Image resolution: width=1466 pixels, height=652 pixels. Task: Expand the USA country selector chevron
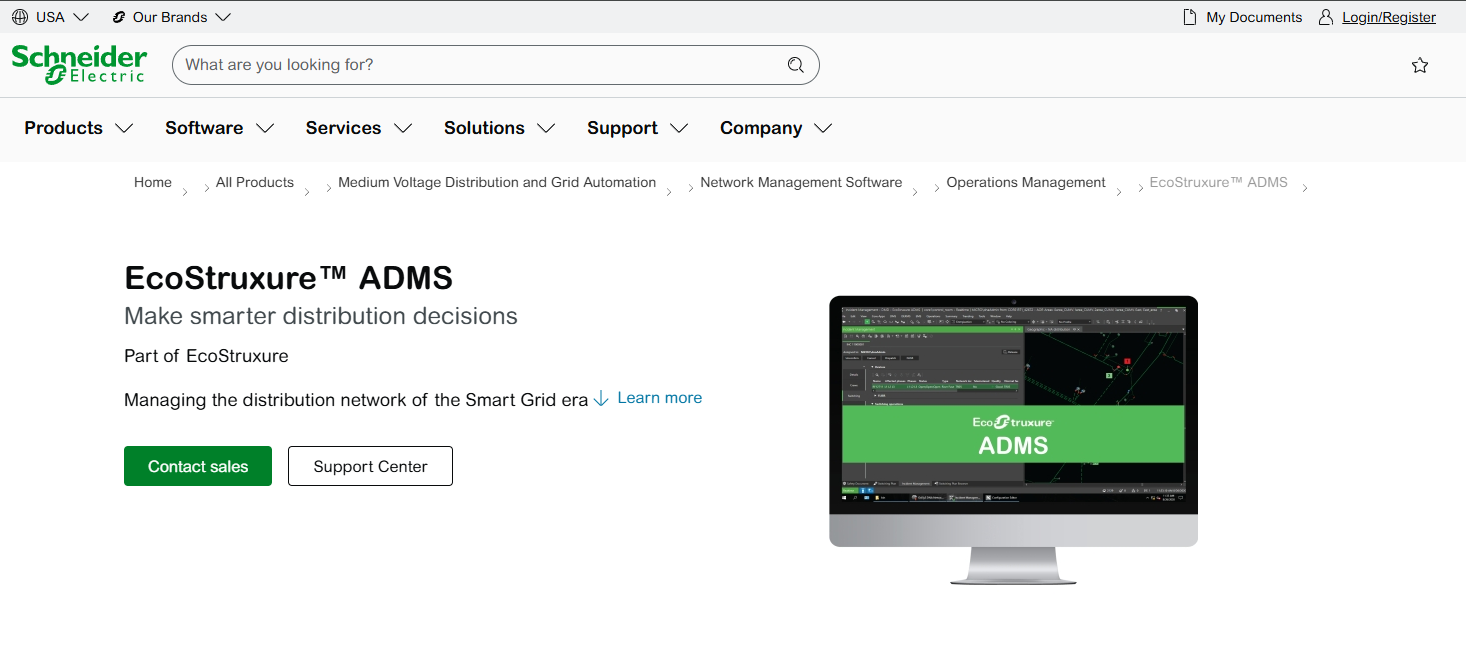coord(81,17)
